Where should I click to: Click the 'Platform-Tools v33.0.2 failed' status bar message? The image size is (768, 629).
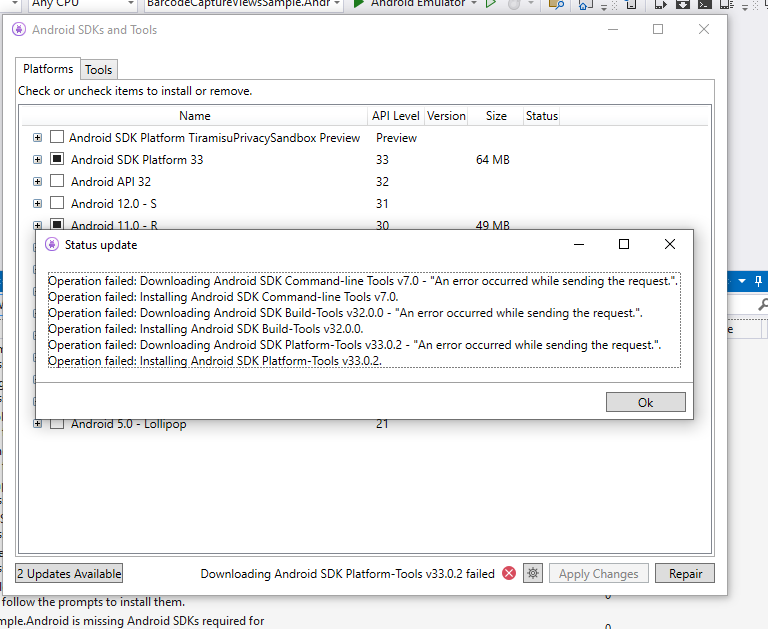click(x=348, y=574)
